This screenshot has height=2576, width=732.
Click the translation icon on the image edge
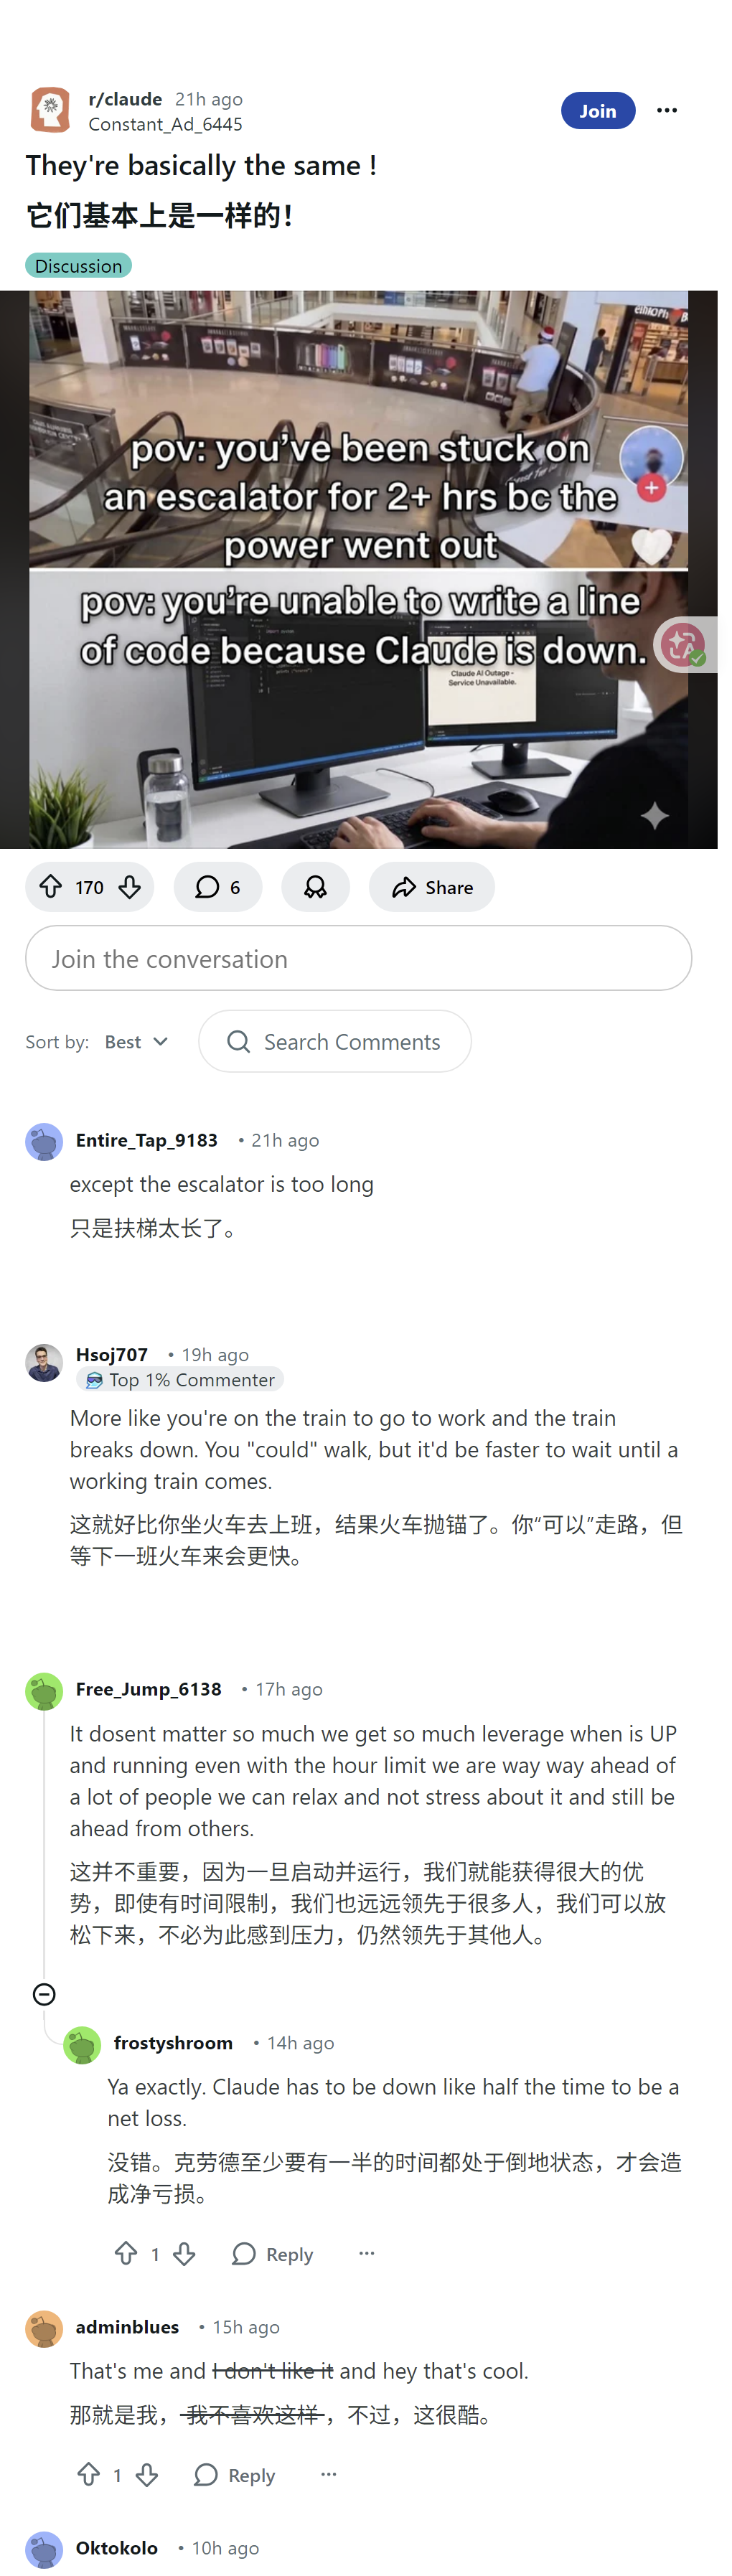684,644
